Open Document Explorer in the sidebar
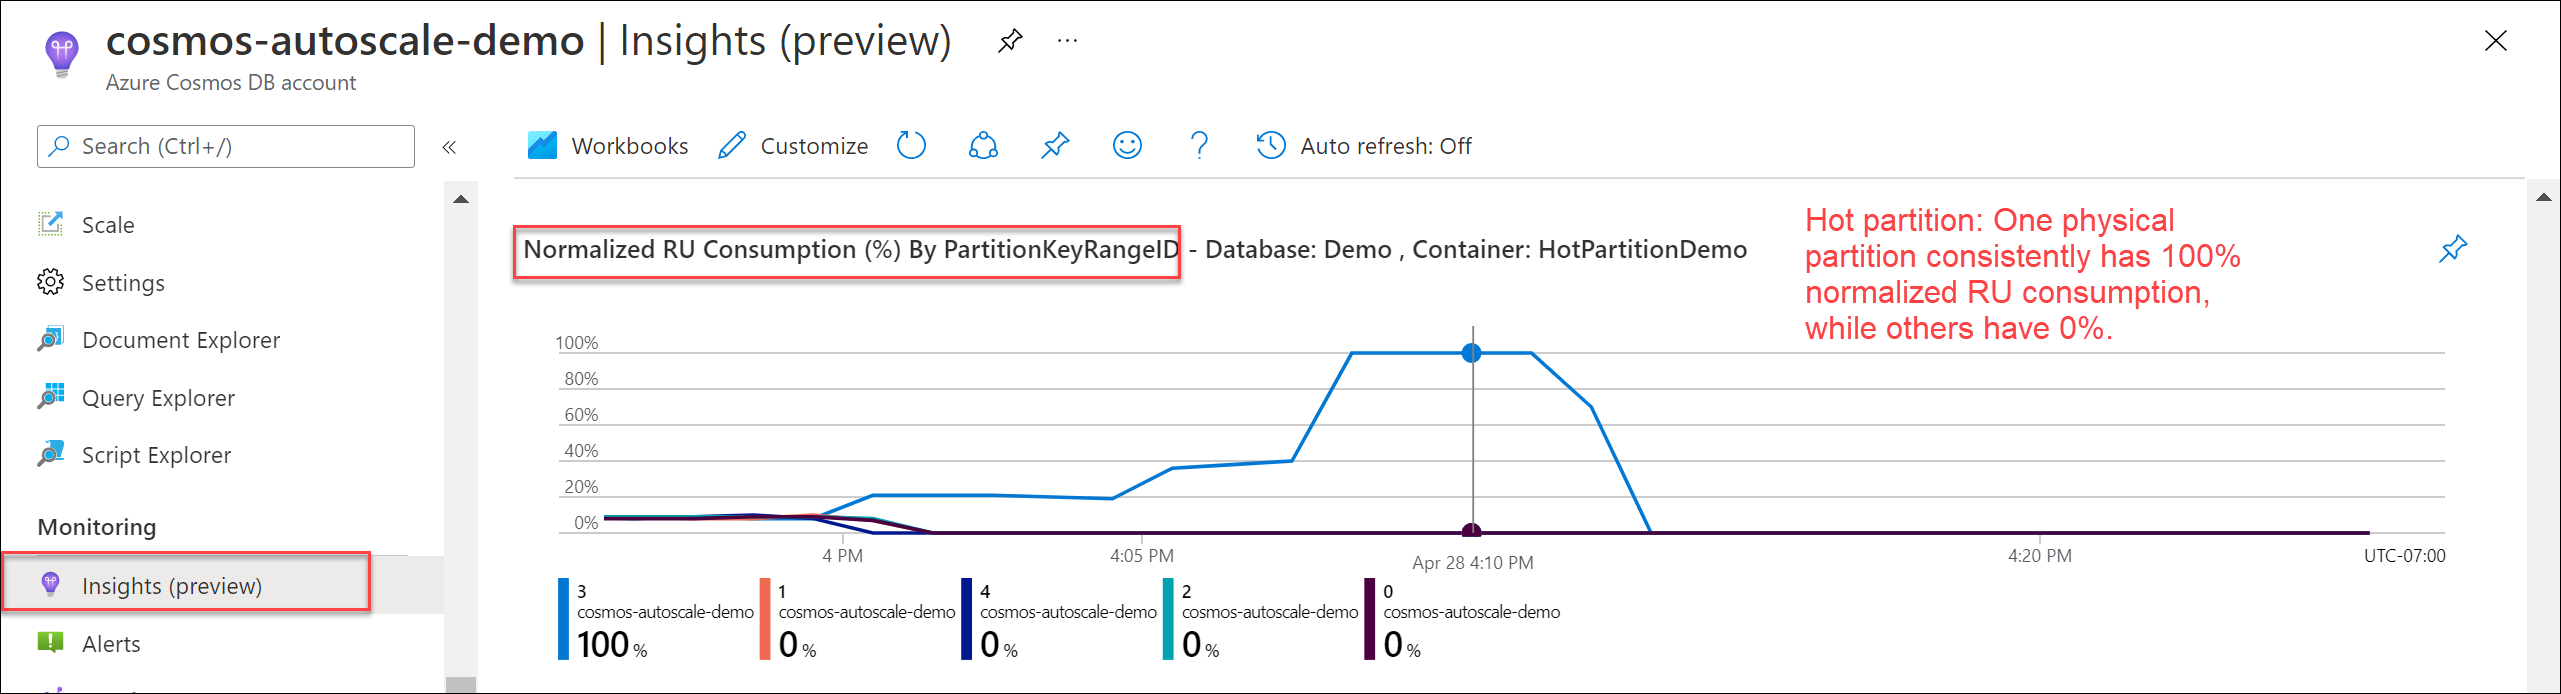Viewport: 2561px width, 694px height. click(x=180, y=340)
